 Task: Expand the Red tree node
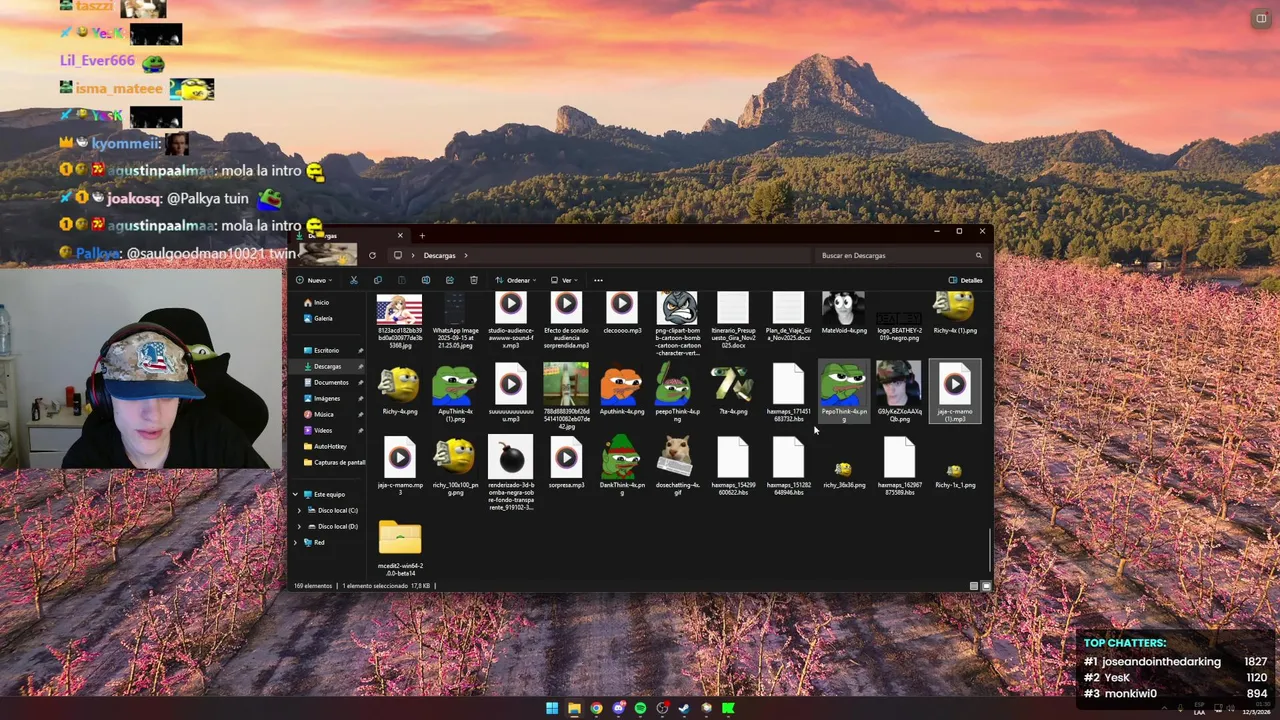[295, 542]
